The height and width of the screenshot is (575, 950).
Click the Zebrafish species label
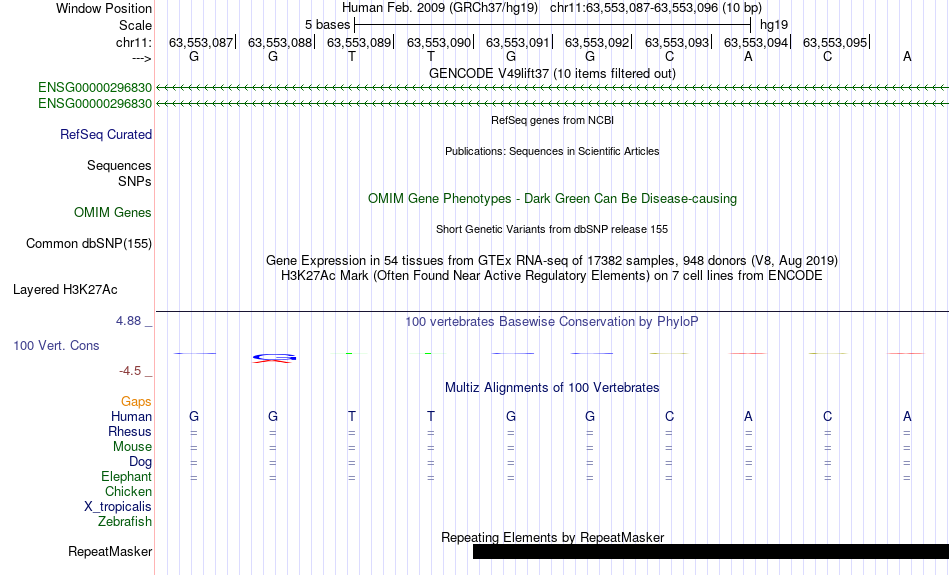tap(125, 521)
